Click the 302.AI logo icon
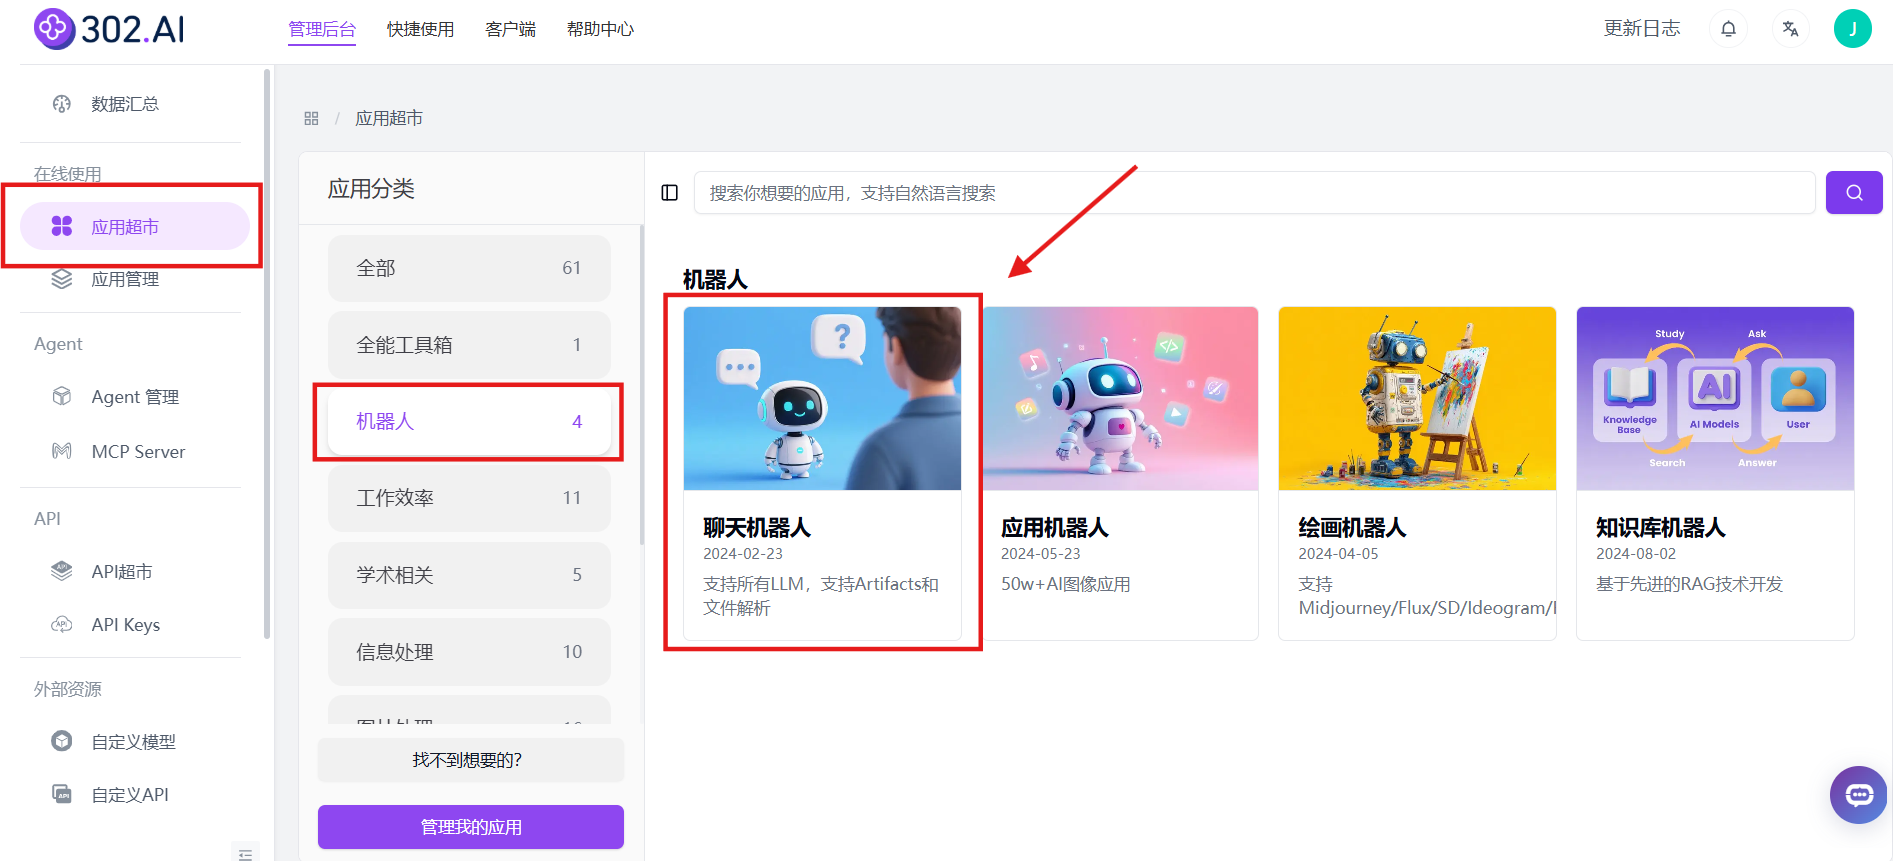1893x861 pixels. [54, 29]
